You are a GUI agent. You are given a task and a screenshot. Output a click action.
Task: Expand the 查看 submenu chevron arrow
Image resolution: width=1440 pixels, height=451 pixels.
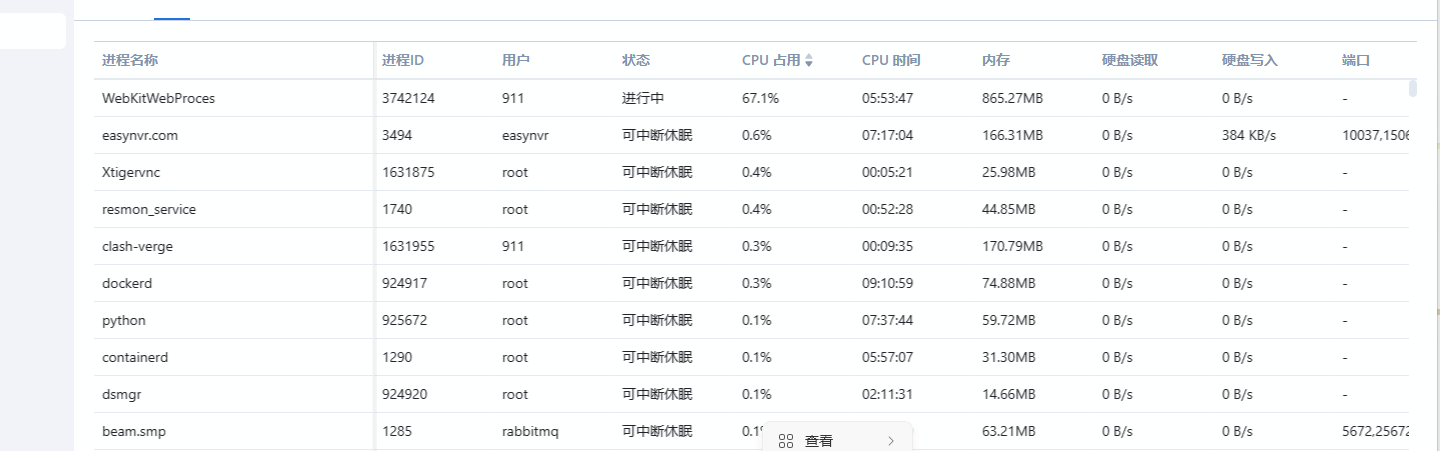(x=891, y=441)
